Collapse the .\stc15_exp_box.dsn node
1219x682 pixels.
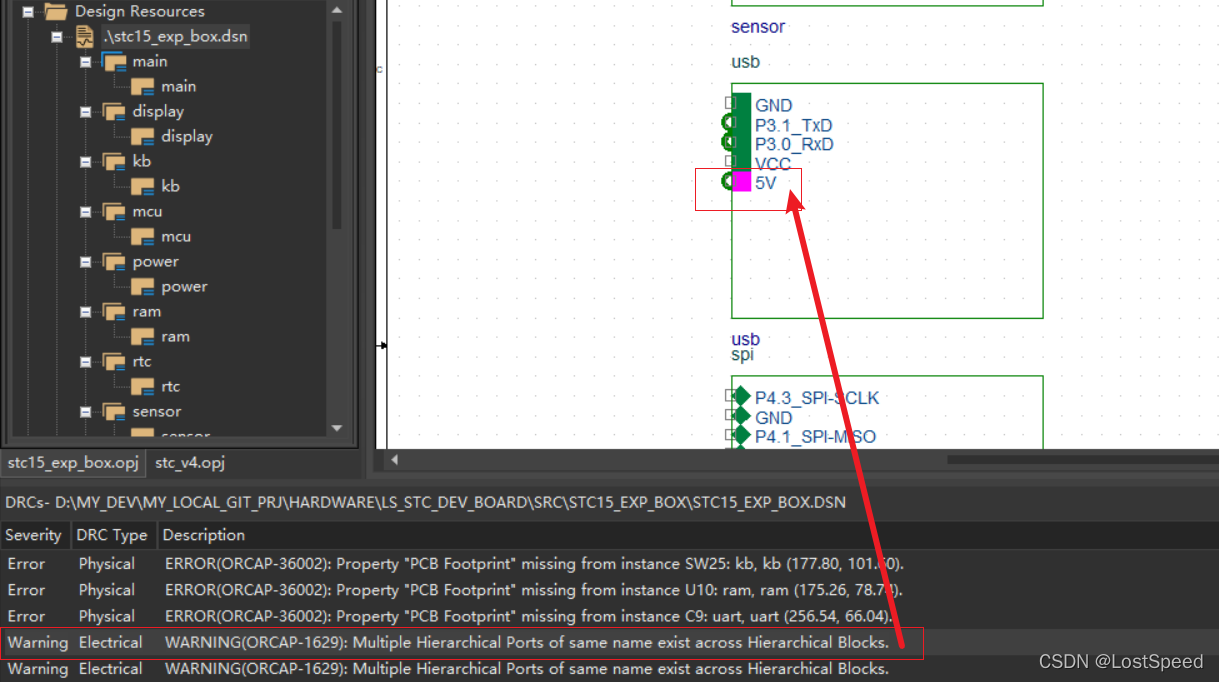57,37
